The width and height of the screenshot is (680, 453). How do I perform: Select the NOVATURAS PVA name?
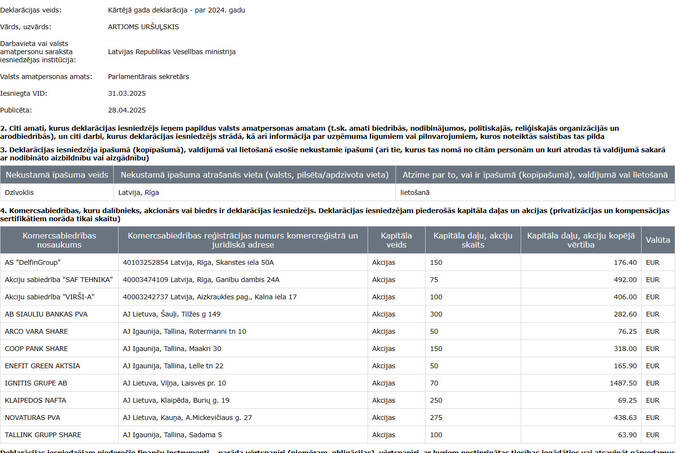(x=33, y=417)
